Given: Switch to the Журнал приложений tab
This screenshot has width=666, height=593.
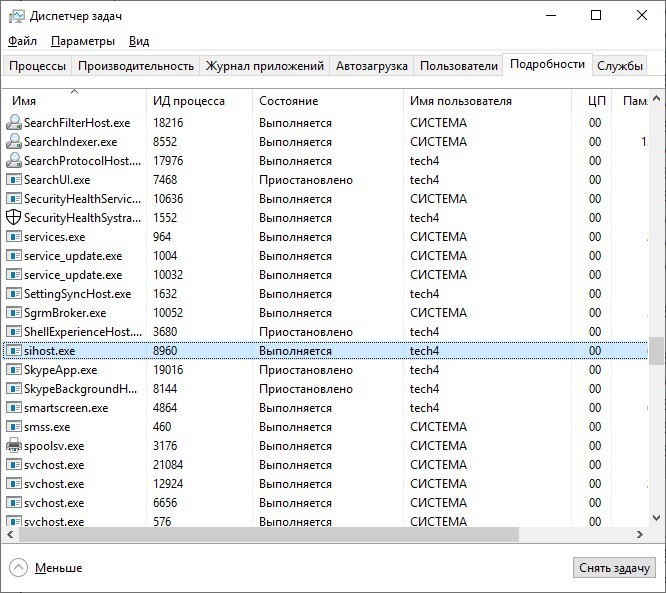Looking at the screenshot, I should click(x=265, y=66).
